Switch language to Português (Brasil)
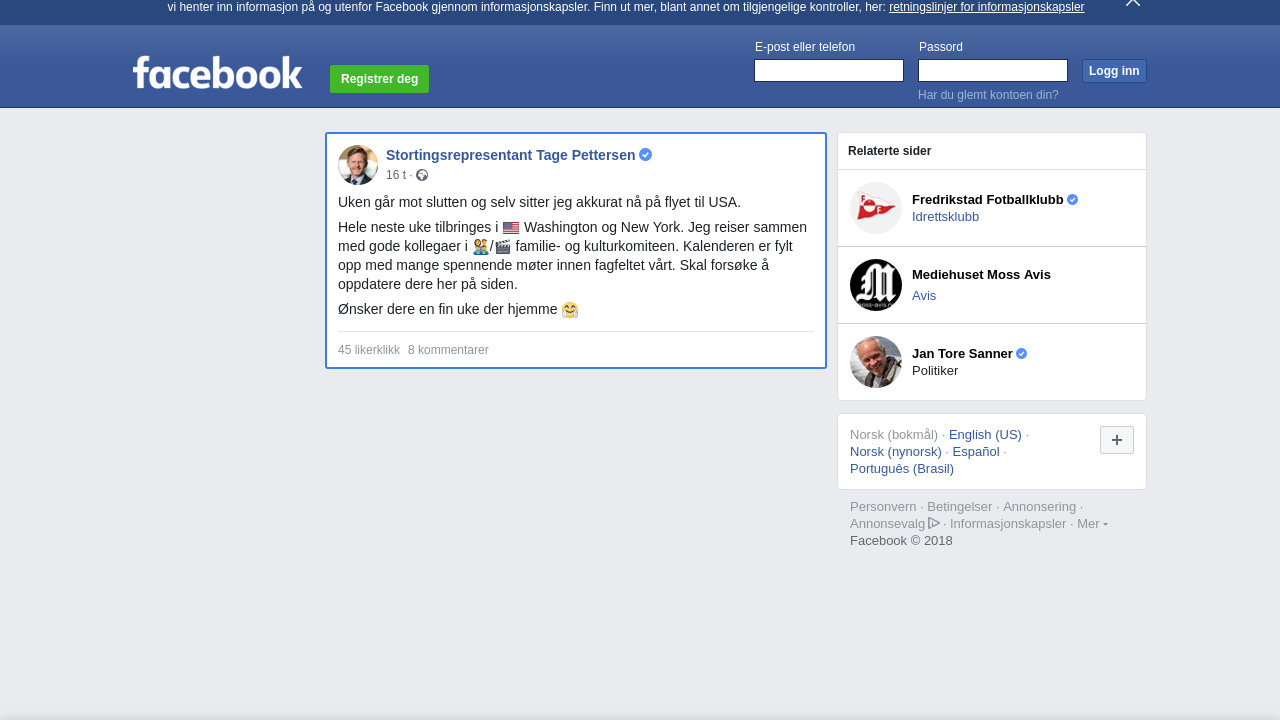 coord(902,469)
